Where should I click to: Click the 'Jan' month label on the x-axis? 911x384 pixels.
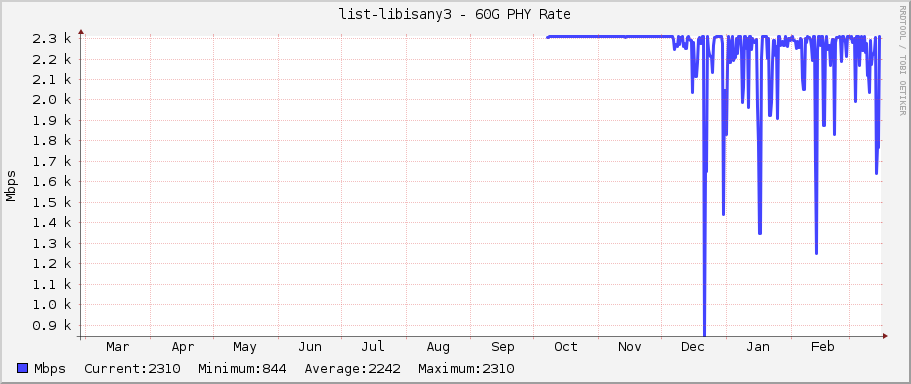(758, 347)
